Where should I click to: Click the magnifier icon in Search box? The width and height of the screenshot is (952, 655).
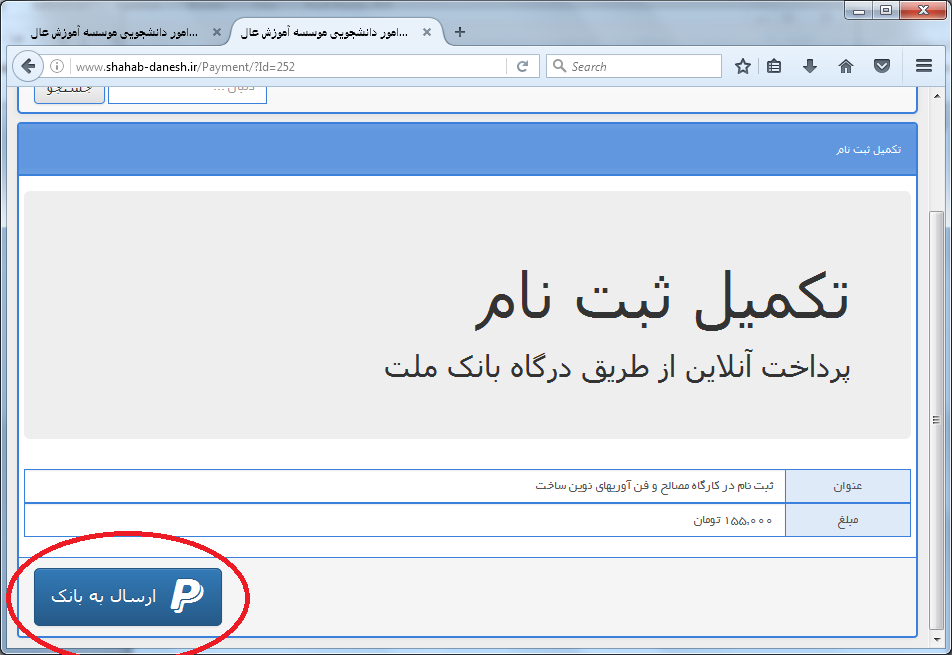click(559, 66)
